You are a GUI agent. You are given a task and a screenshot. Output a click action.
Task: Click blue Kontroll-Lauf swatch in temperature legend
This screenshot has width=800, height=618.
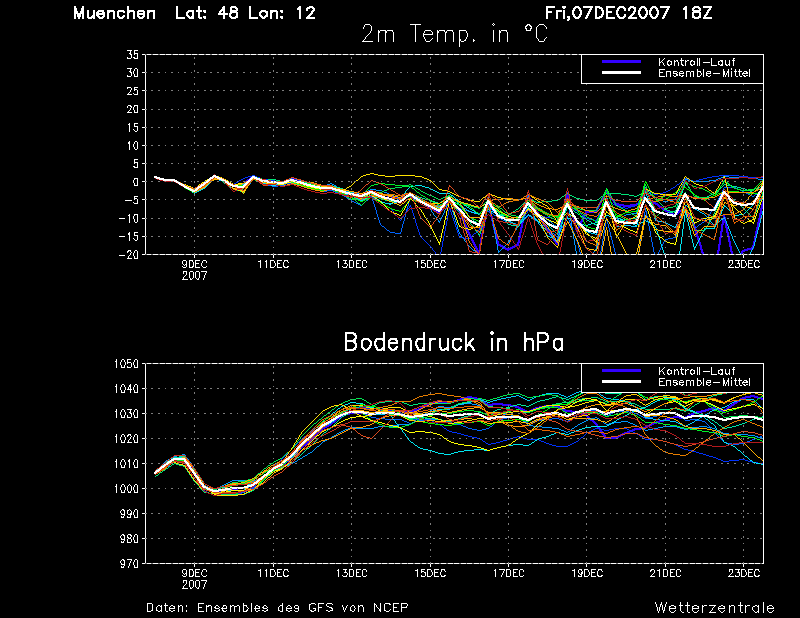tap(621, 62)
